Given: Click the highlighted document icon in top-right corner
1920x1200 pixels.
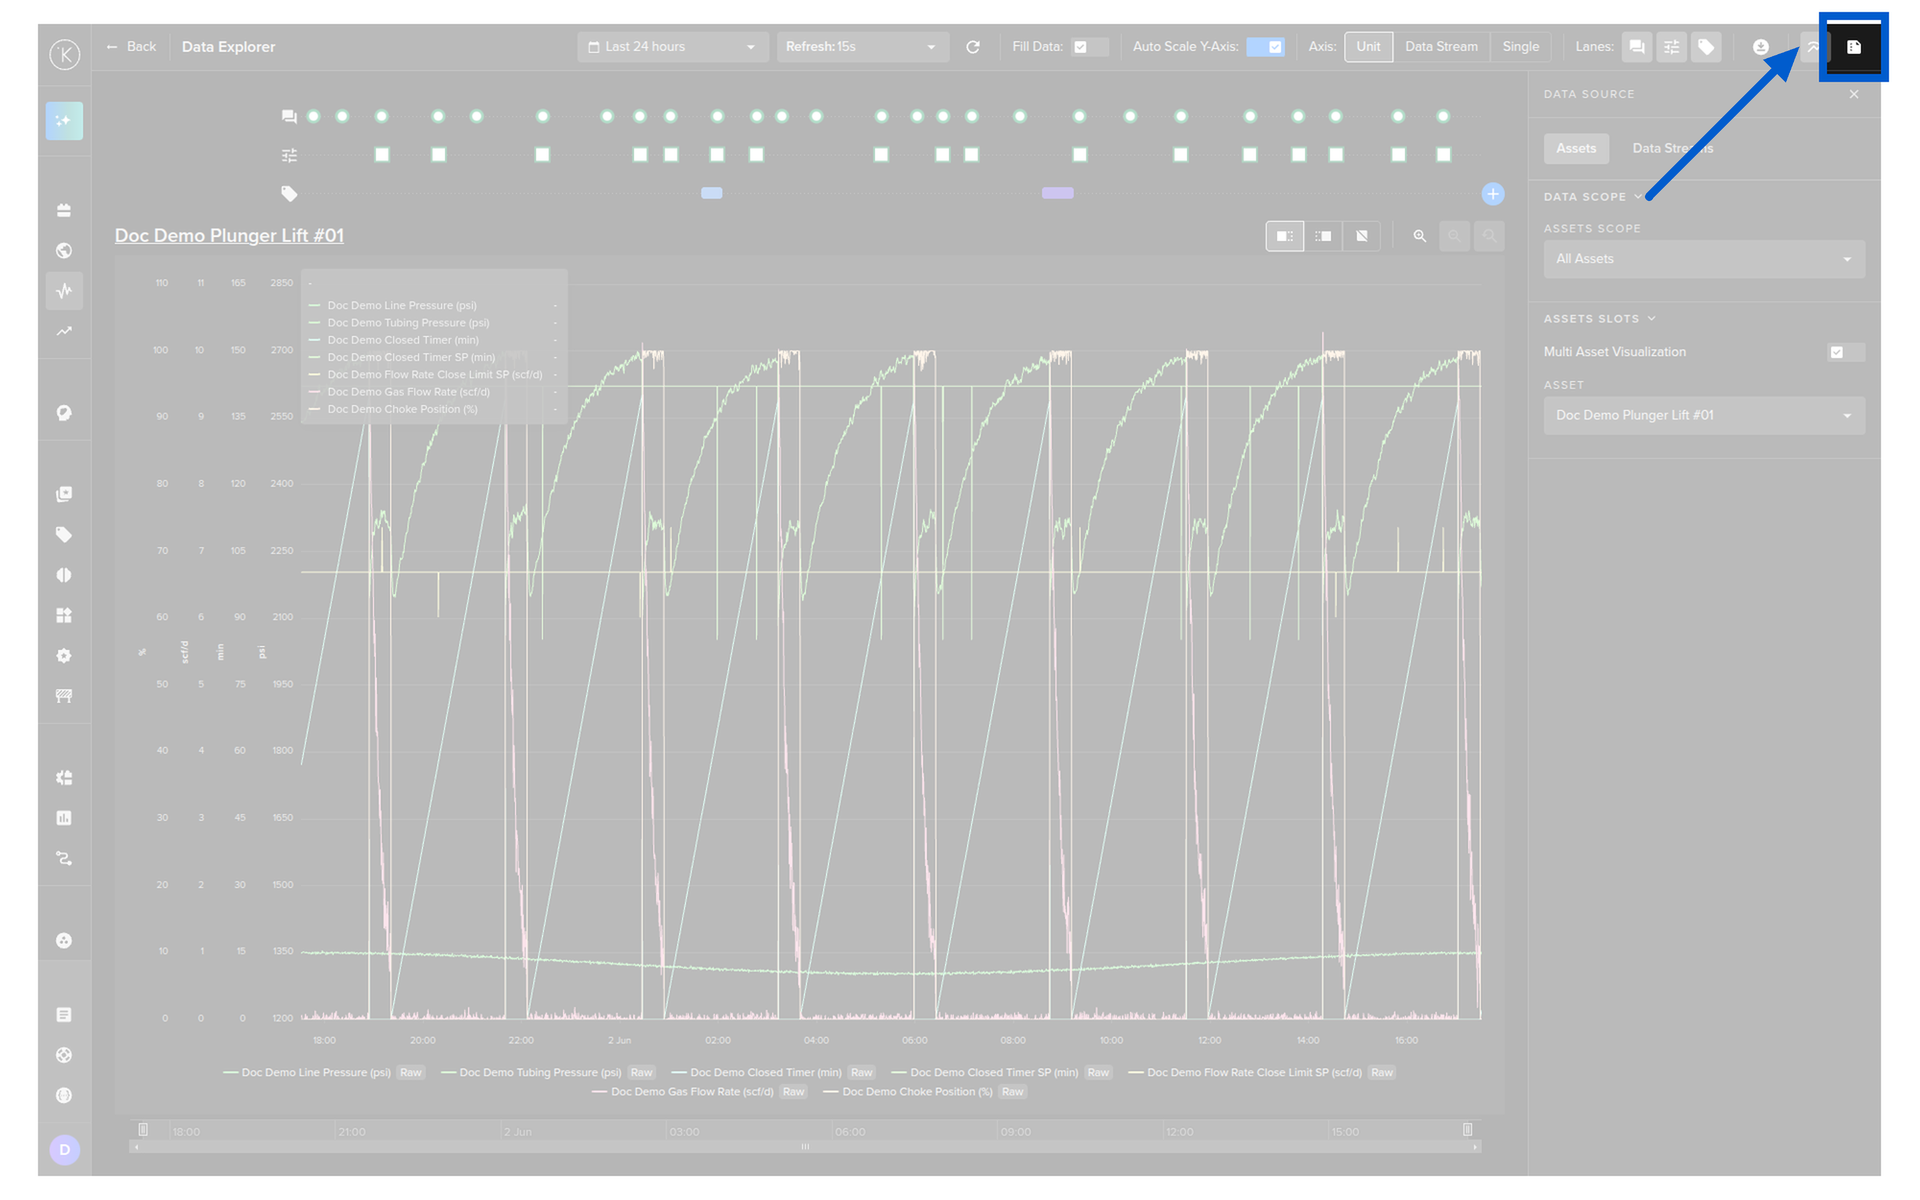Looking at the screenshot, I should click(x=1853, y=47).
